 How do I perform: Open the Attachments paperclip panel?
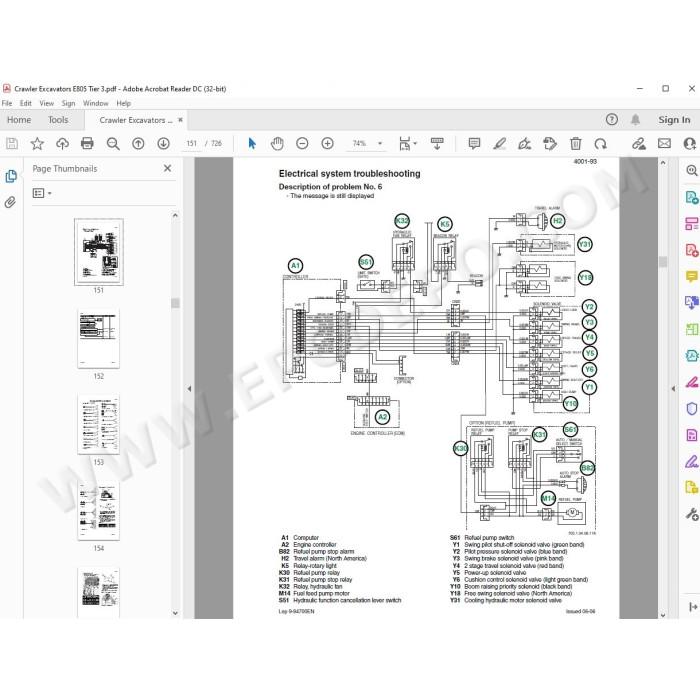coord(10,202)
